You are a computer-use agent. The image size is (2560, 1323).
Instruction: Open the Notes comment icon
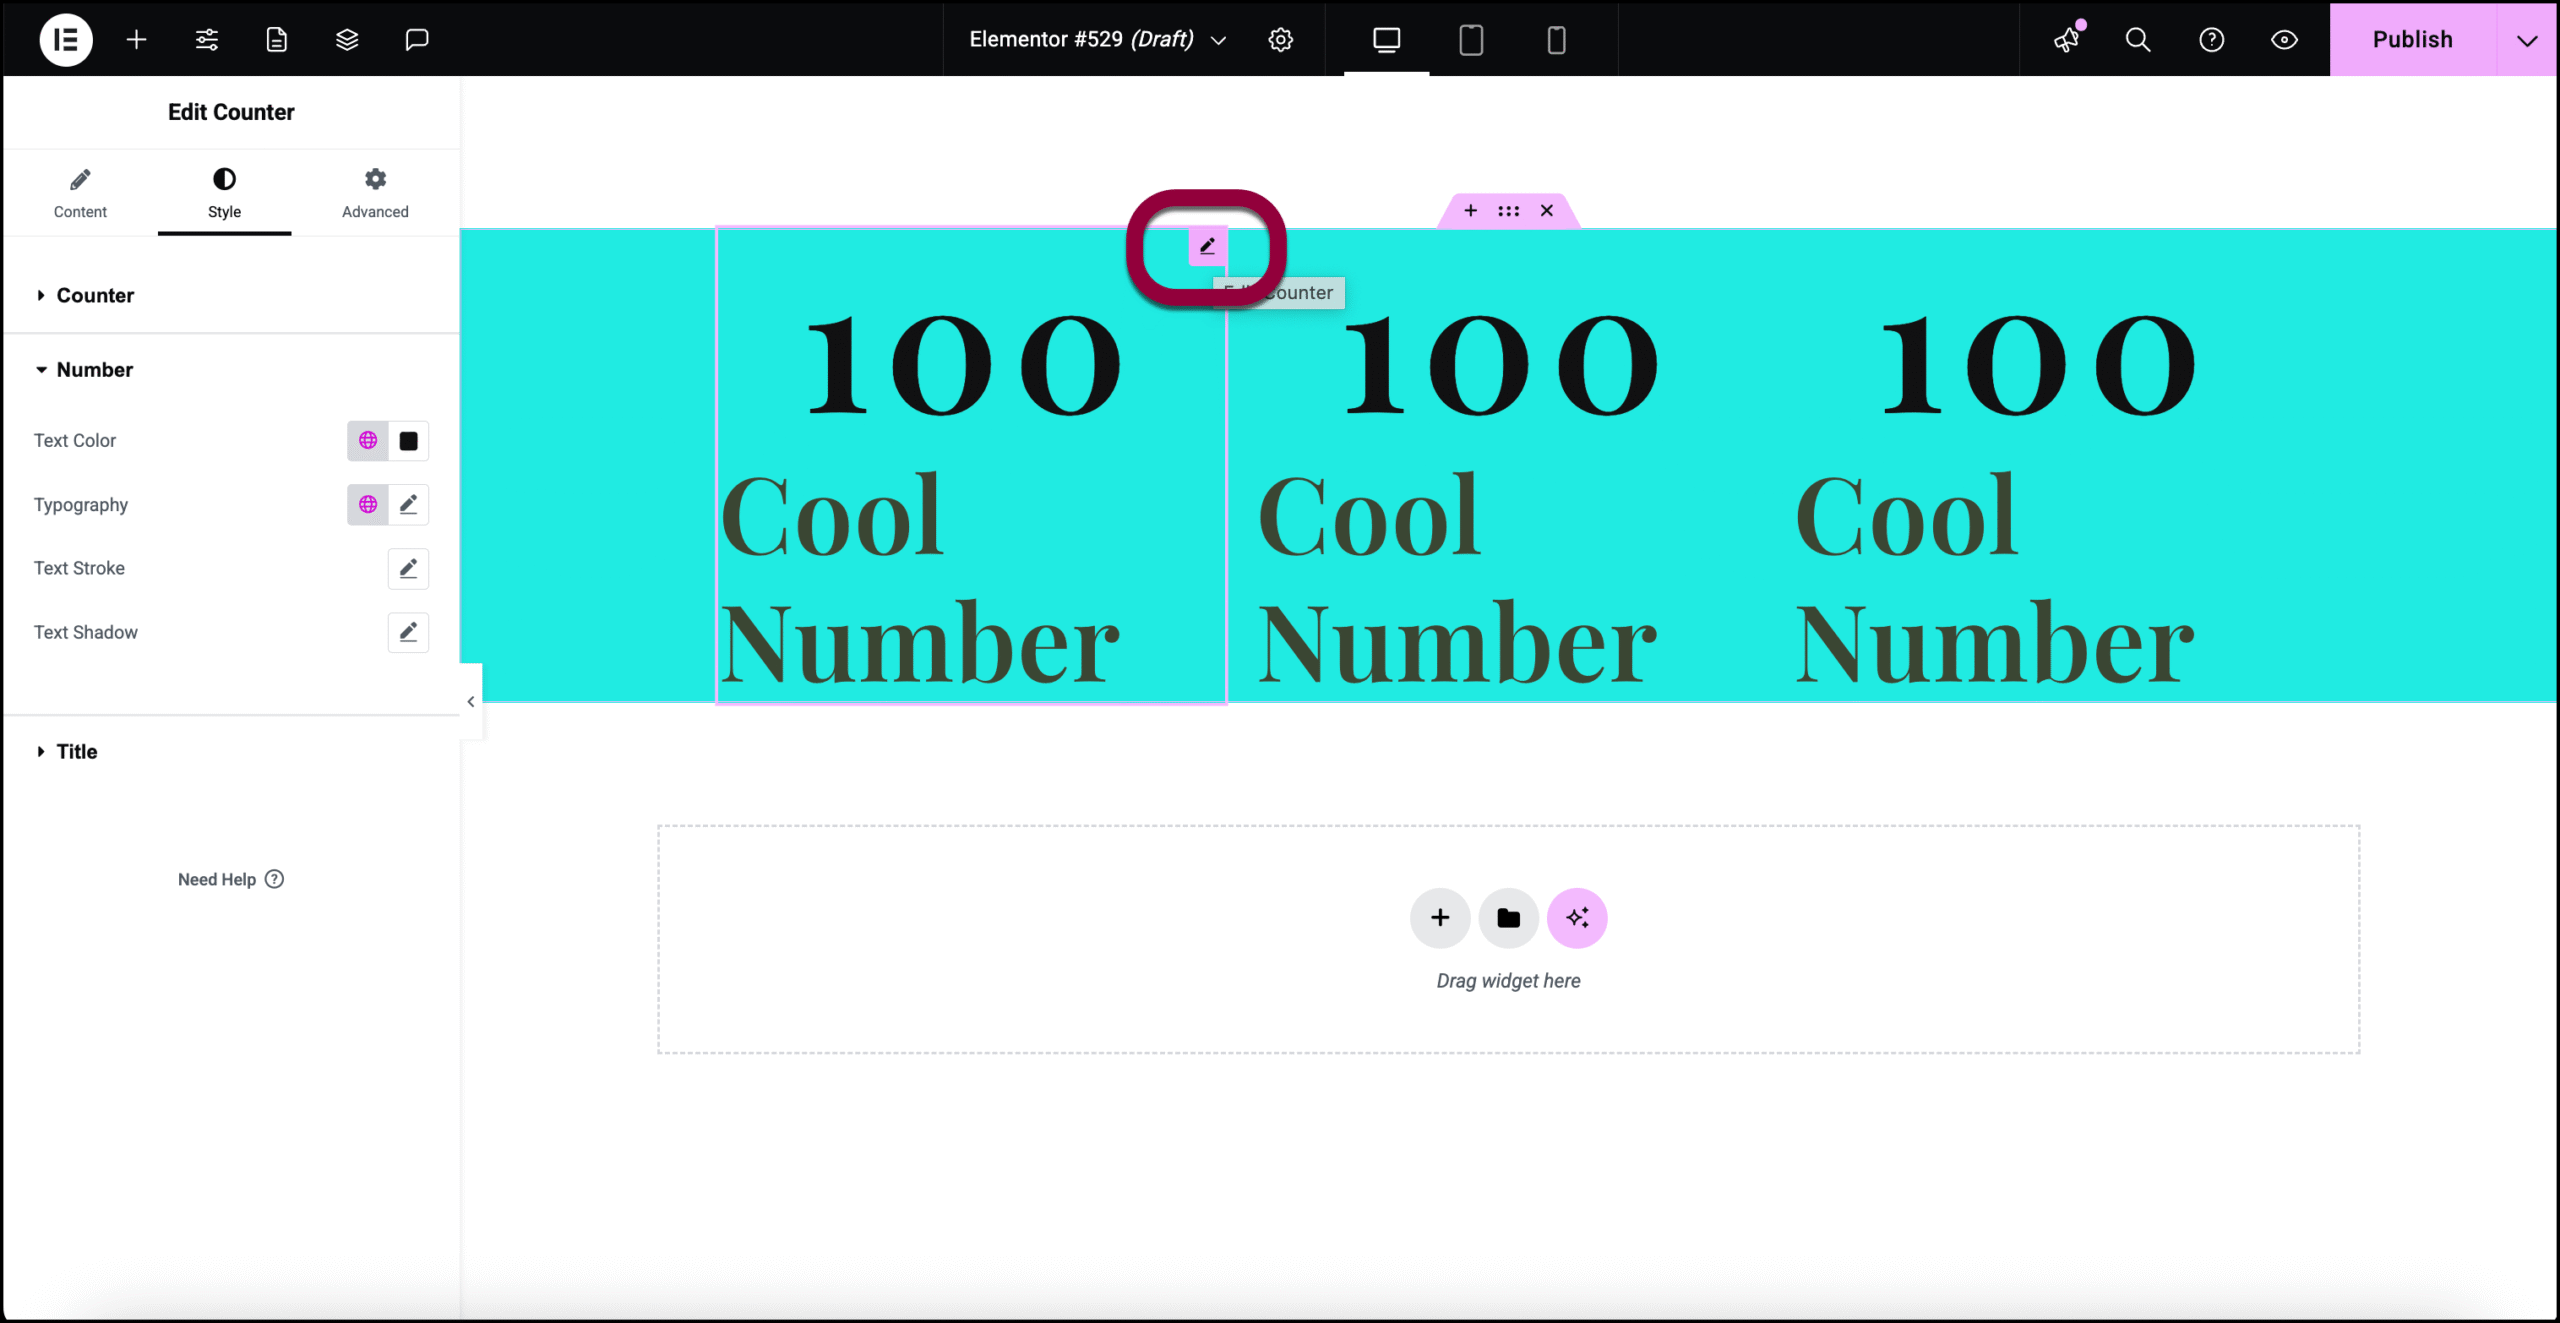[417, 40]
